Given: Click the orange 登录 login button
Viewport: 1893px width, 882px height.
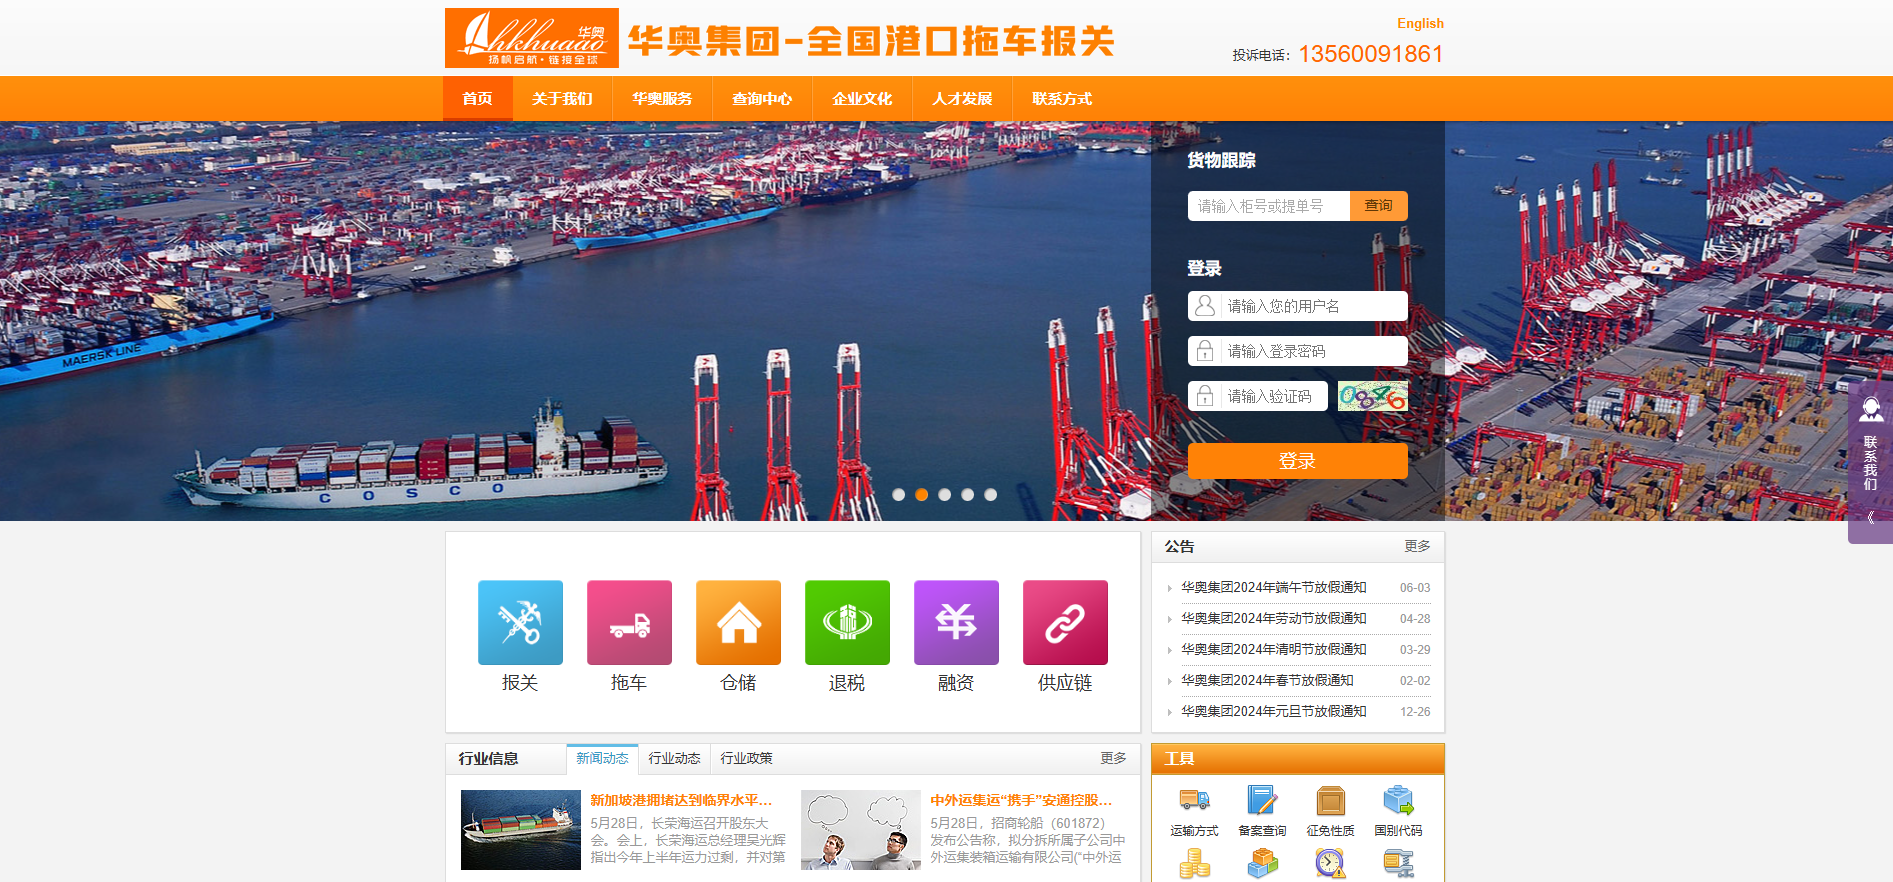Looking at the screenshot, I should [x=1298, y=461].
